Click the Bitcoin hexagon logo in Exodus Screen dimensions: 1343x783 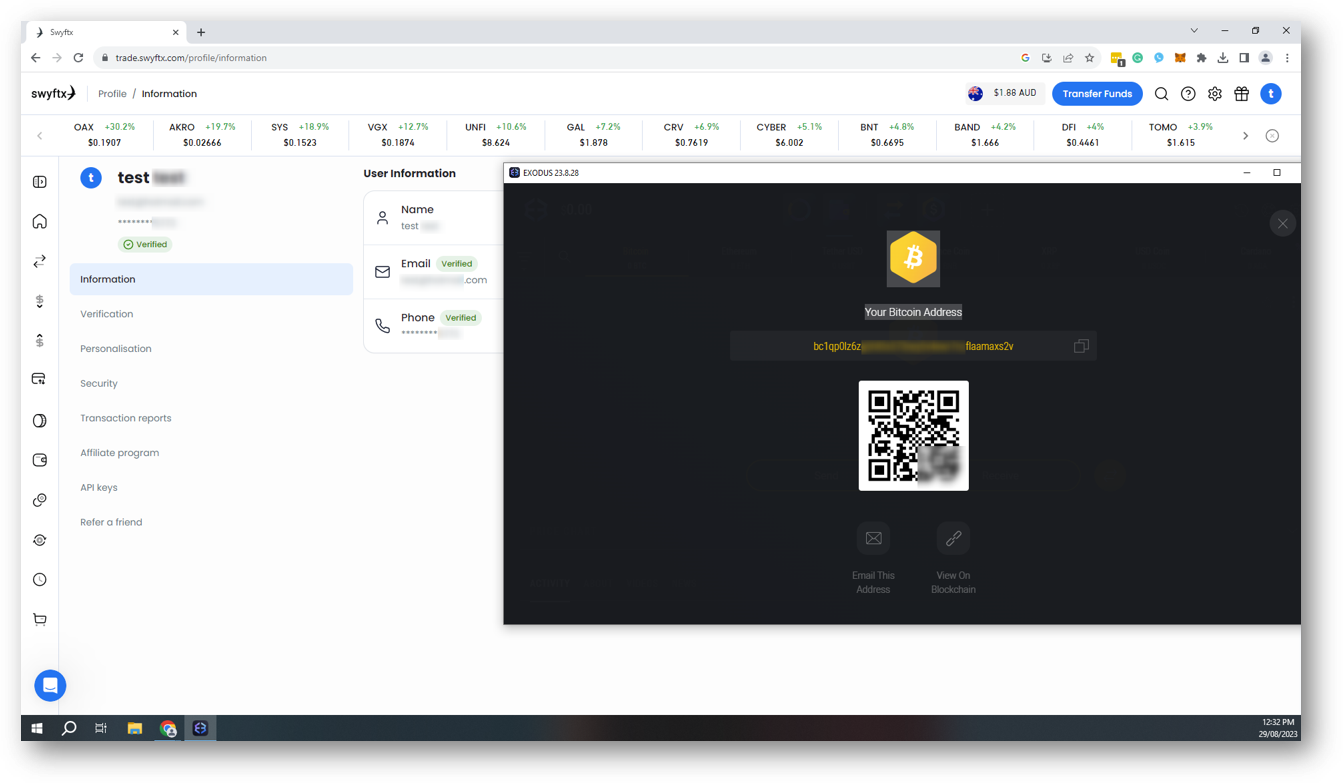pyautogui.click(x=913, y=258)
